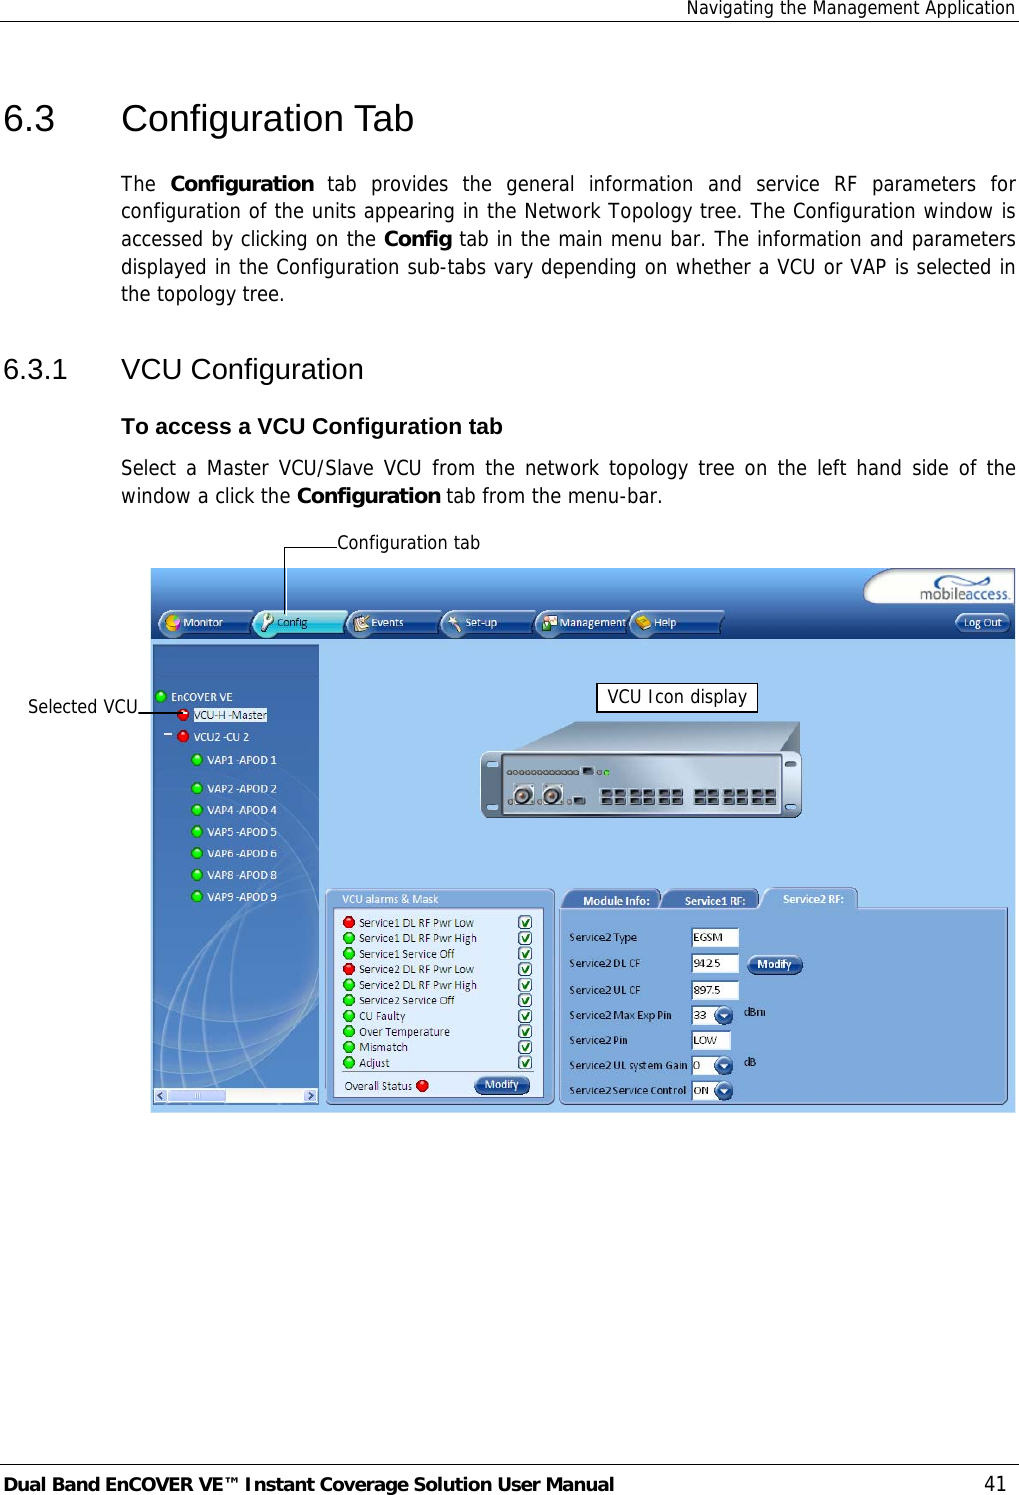The height and width of the screenshot is (1495, 1019).
Task: Click Modify in VCU alarms panel
Action: coord(502,1085)
